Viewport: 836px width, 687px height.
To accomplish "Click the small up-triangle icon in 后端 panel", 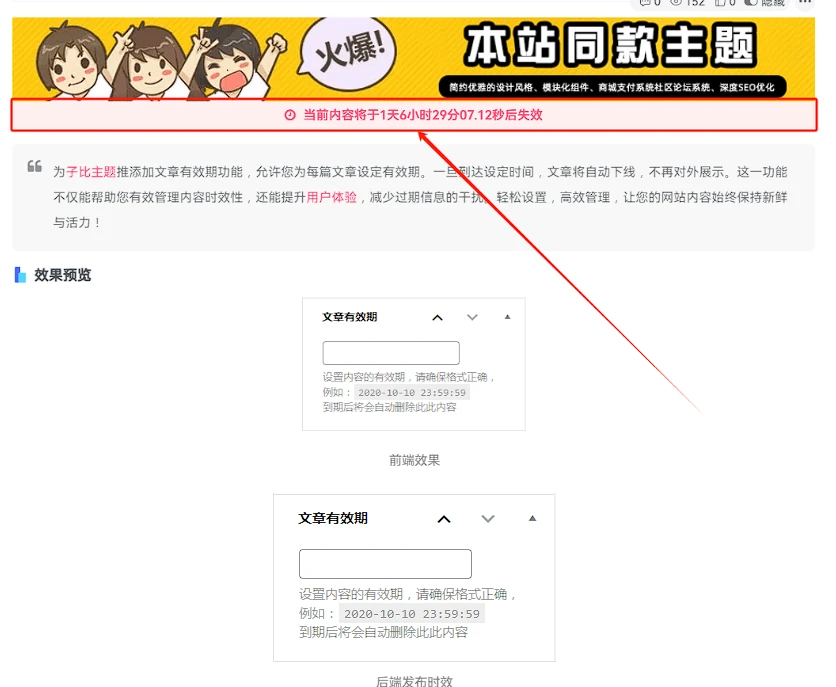I will 532,518.
